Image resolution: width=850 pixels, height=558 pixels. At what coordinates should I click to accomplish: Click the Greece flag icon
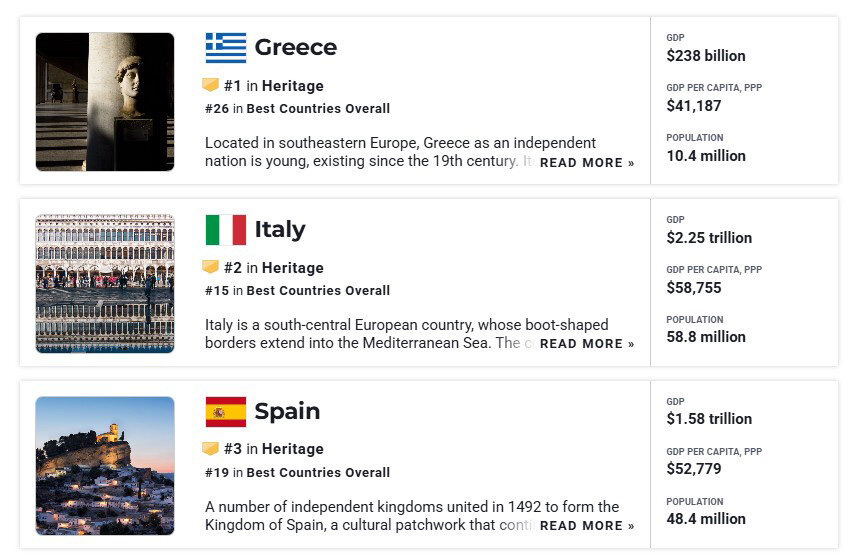point(226,48)
